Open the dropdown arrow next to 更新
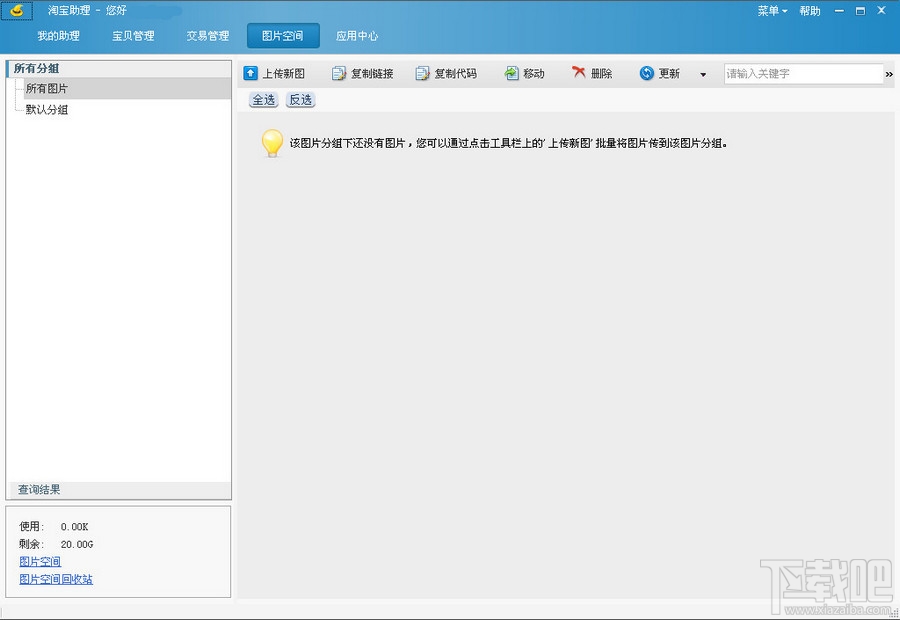This screenshot has width=900, height=620. pos(703,74)
